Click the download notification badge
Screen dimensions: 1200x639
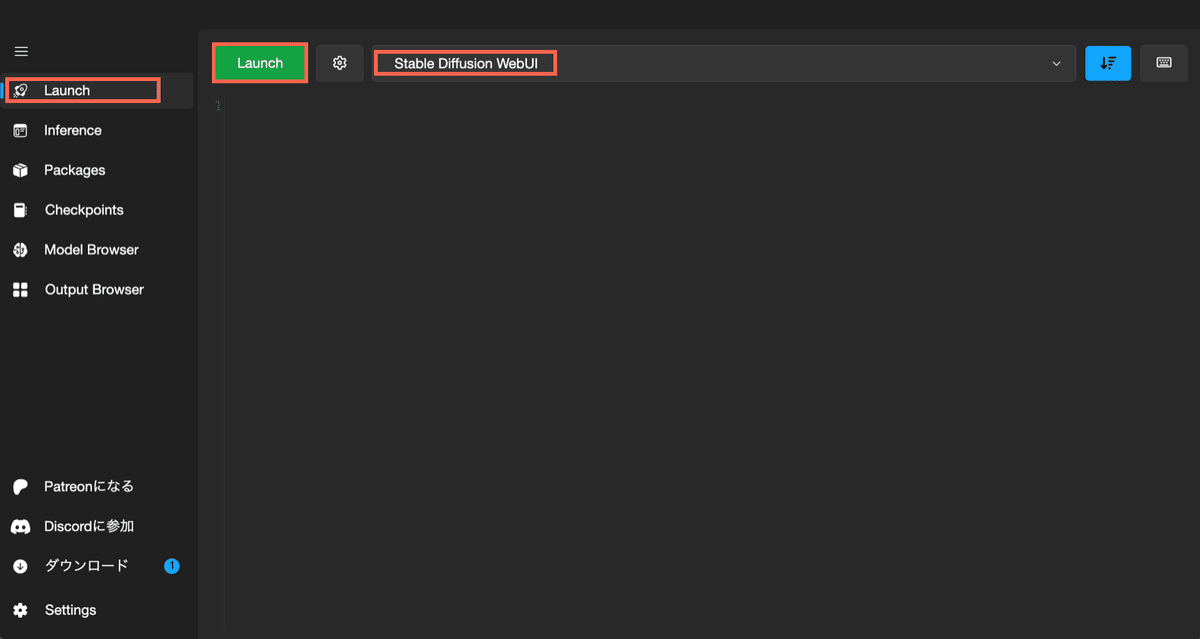click(171, 565)
